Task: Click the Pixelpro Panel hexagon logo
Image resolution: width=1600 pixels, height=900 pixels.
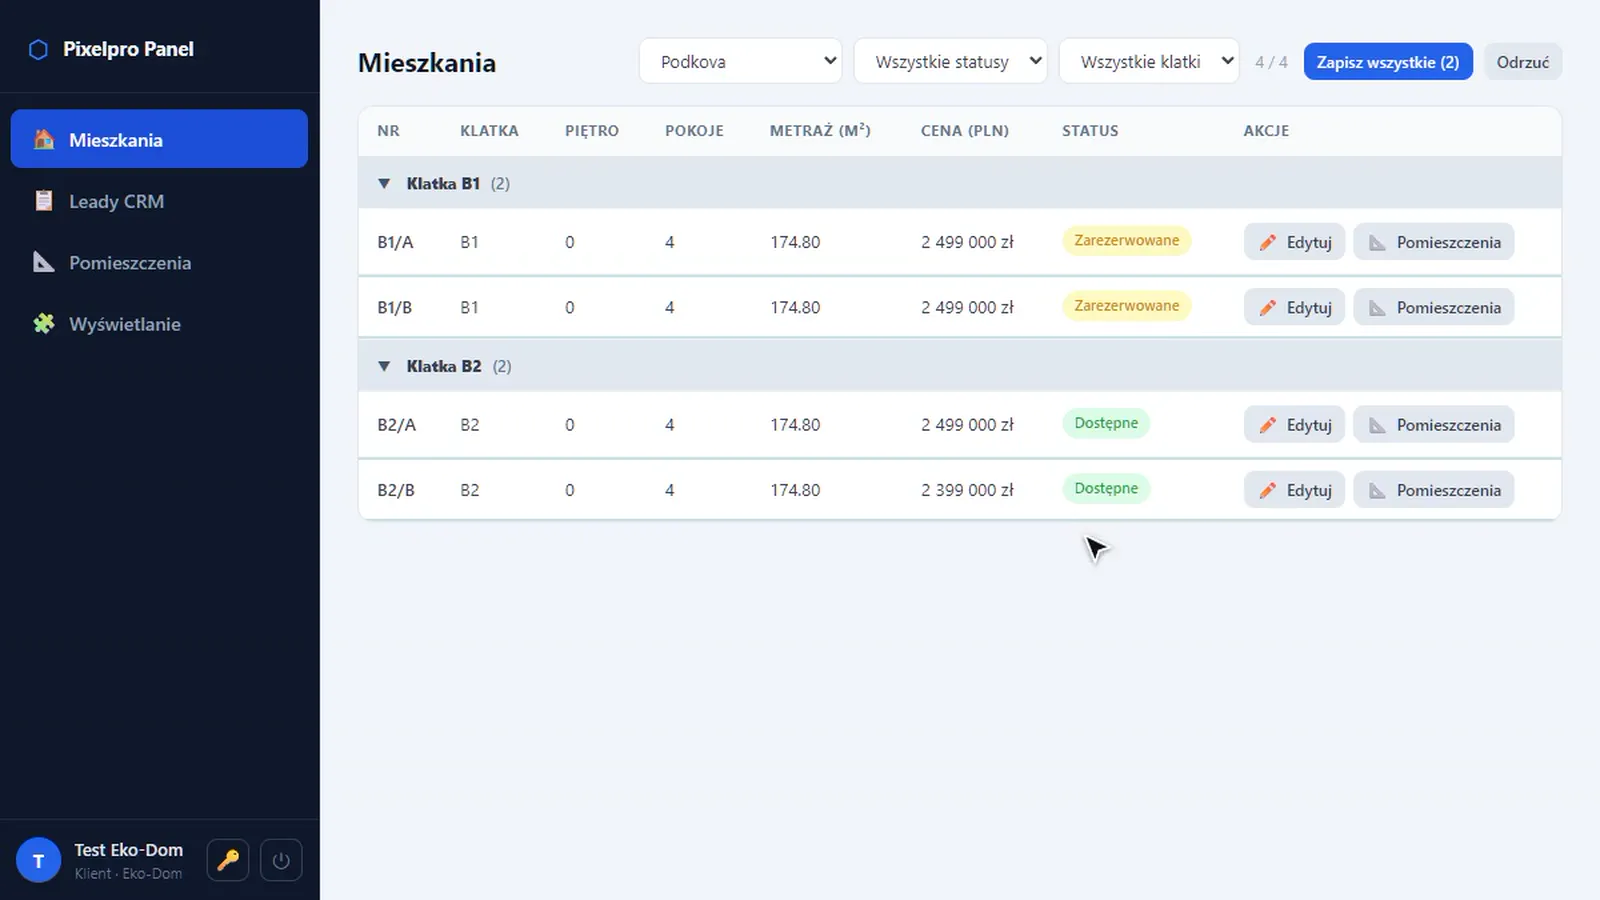Action: [x=38, y=49]
